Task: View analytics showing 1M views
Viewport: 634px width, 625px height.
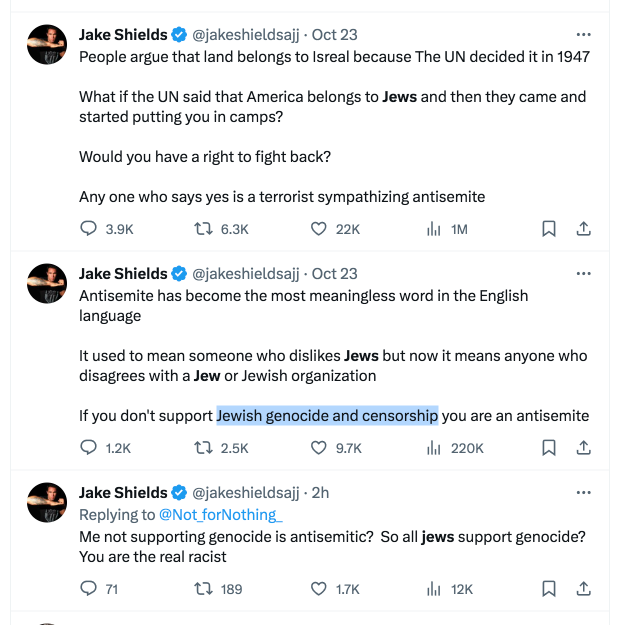Action: click(434, 229)
